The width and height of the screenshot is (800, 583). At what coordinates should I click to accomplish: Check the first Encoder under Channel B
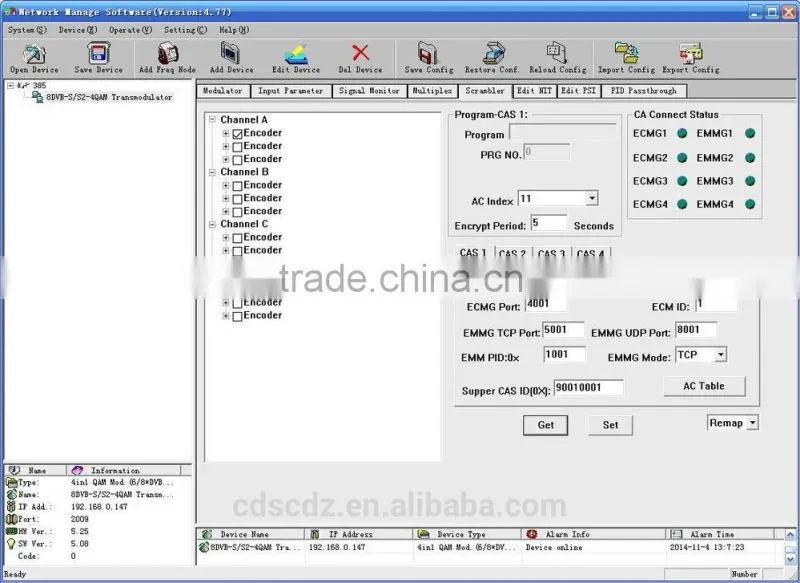pyautogui.click(x=237, y=186)
